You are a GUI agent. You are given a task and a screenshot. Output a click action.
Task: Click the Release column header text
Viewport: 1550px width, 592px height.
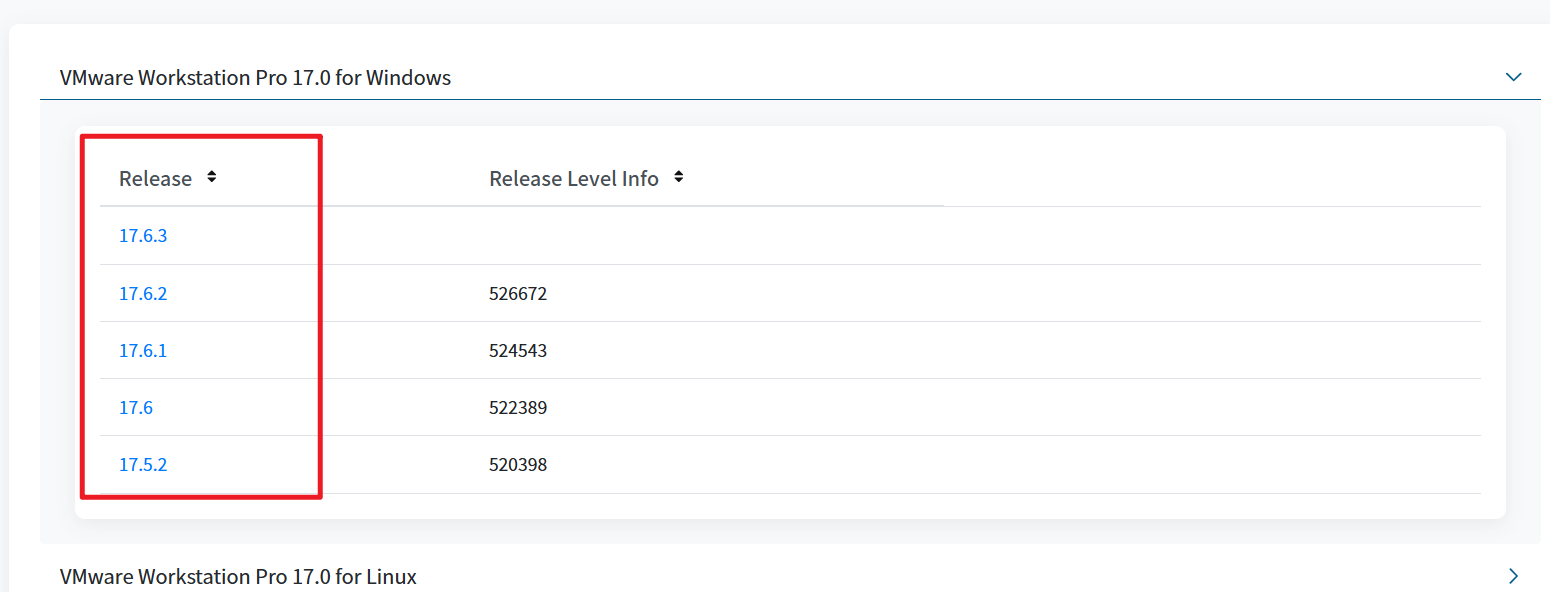pos(155,178)
